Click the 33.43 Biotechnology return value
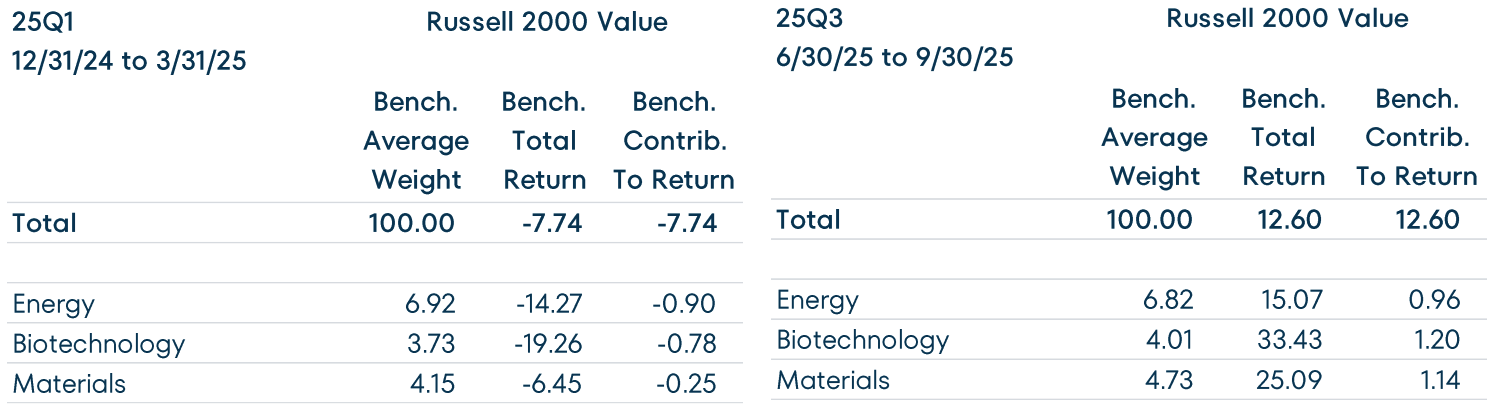The height and width of the screenshot is (420, 1506). pyautogui.click(x=1289, y=340)
